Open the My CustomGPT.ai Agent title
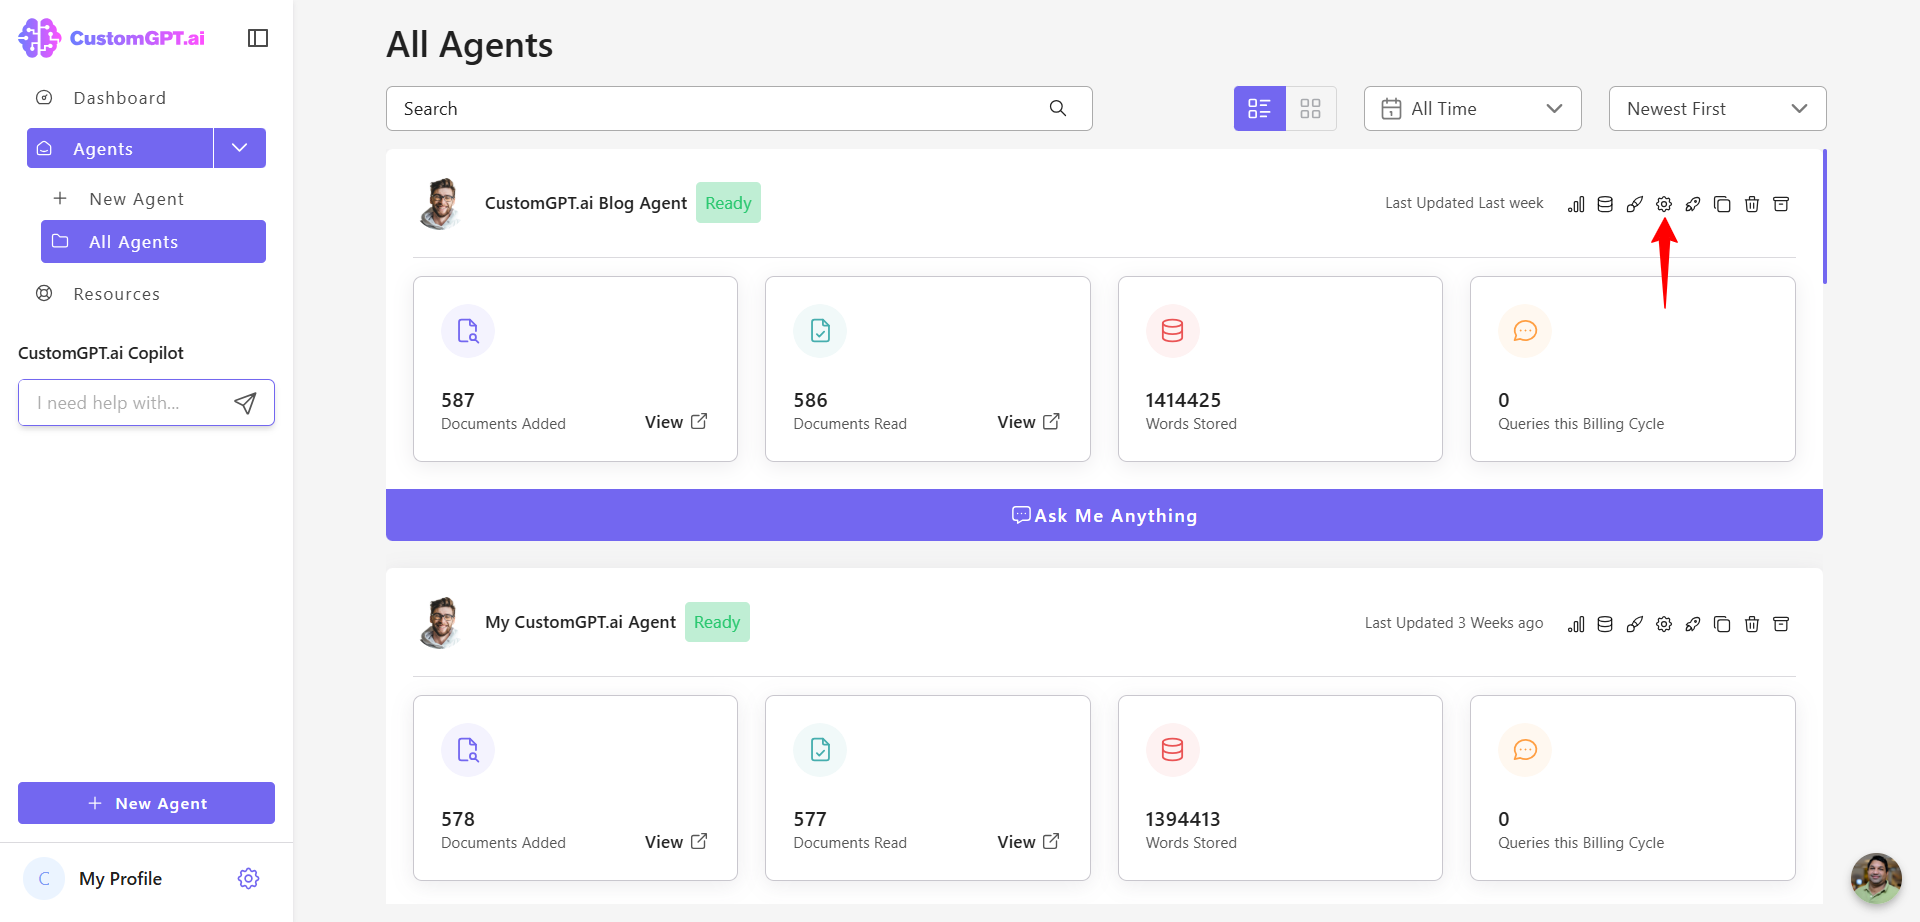This screenshot has width=1920, height=922. [580, 622]
